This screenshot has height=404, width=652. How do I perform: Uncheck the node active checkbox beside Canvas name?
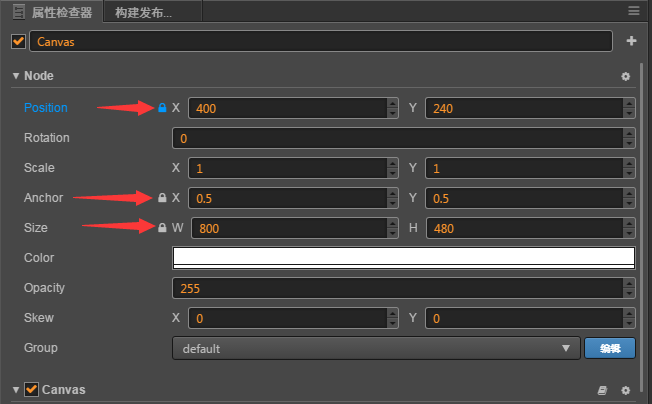click(18, 41)
